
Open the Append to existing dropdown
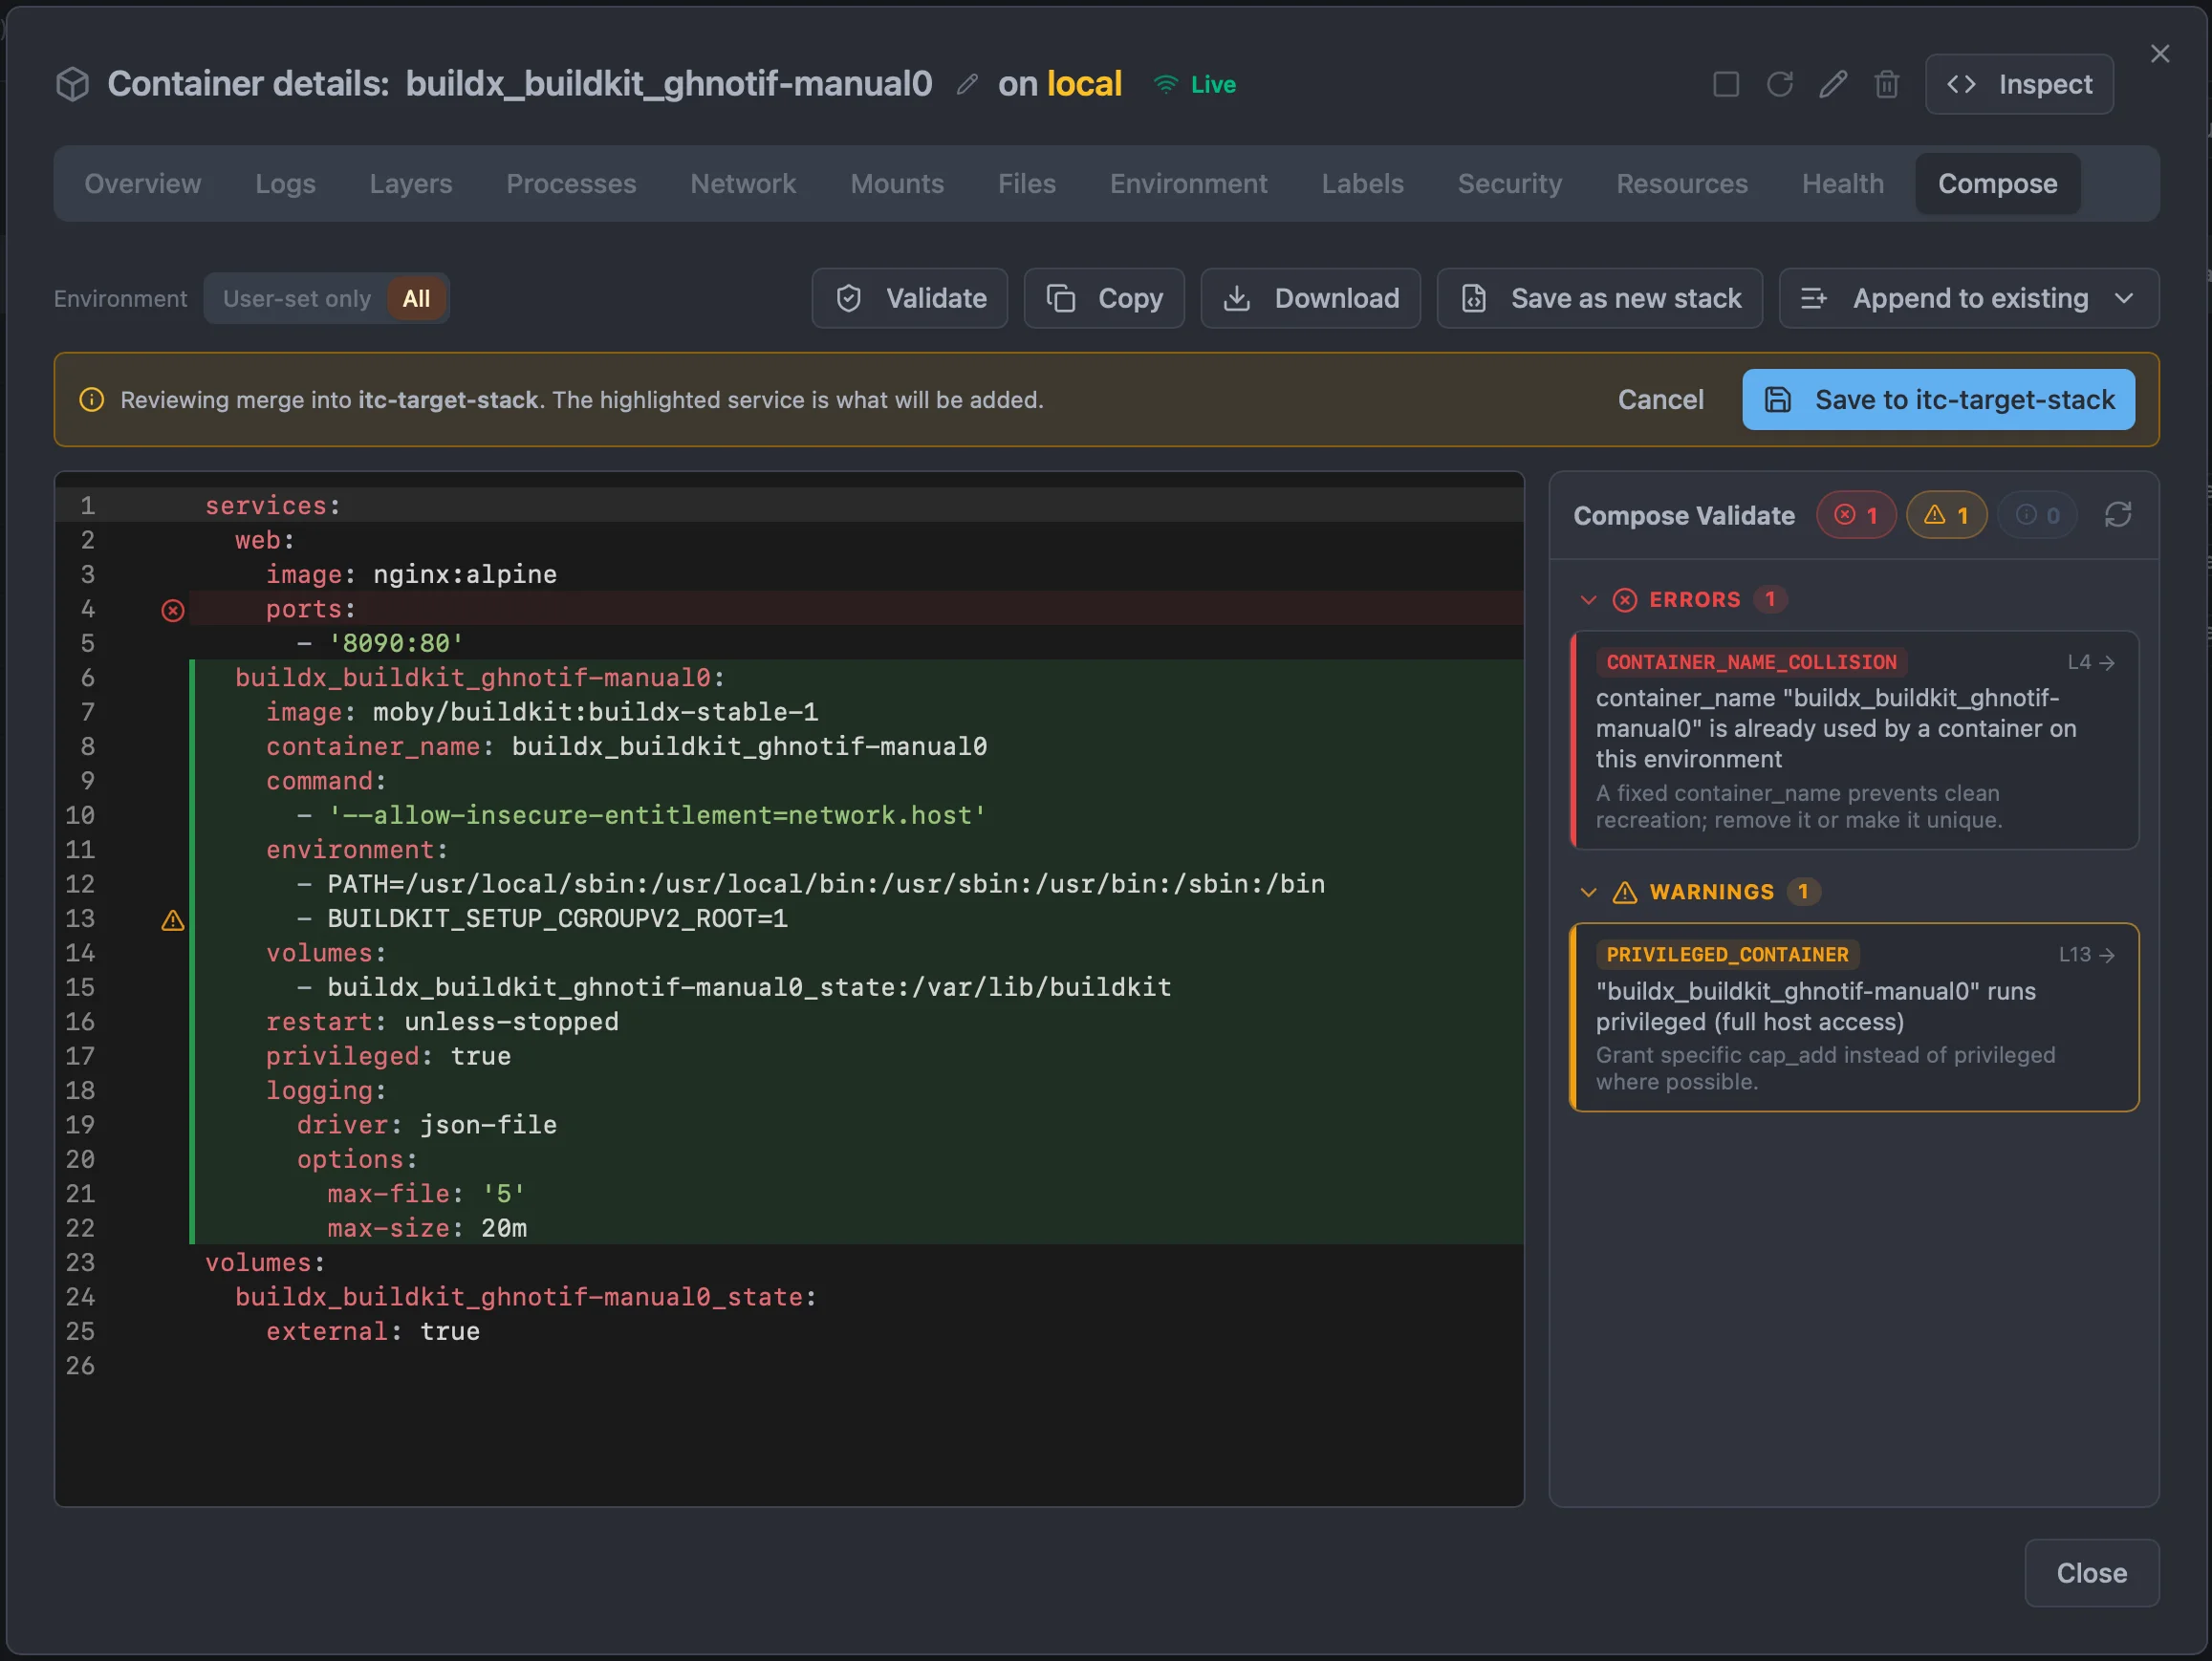1968,298
